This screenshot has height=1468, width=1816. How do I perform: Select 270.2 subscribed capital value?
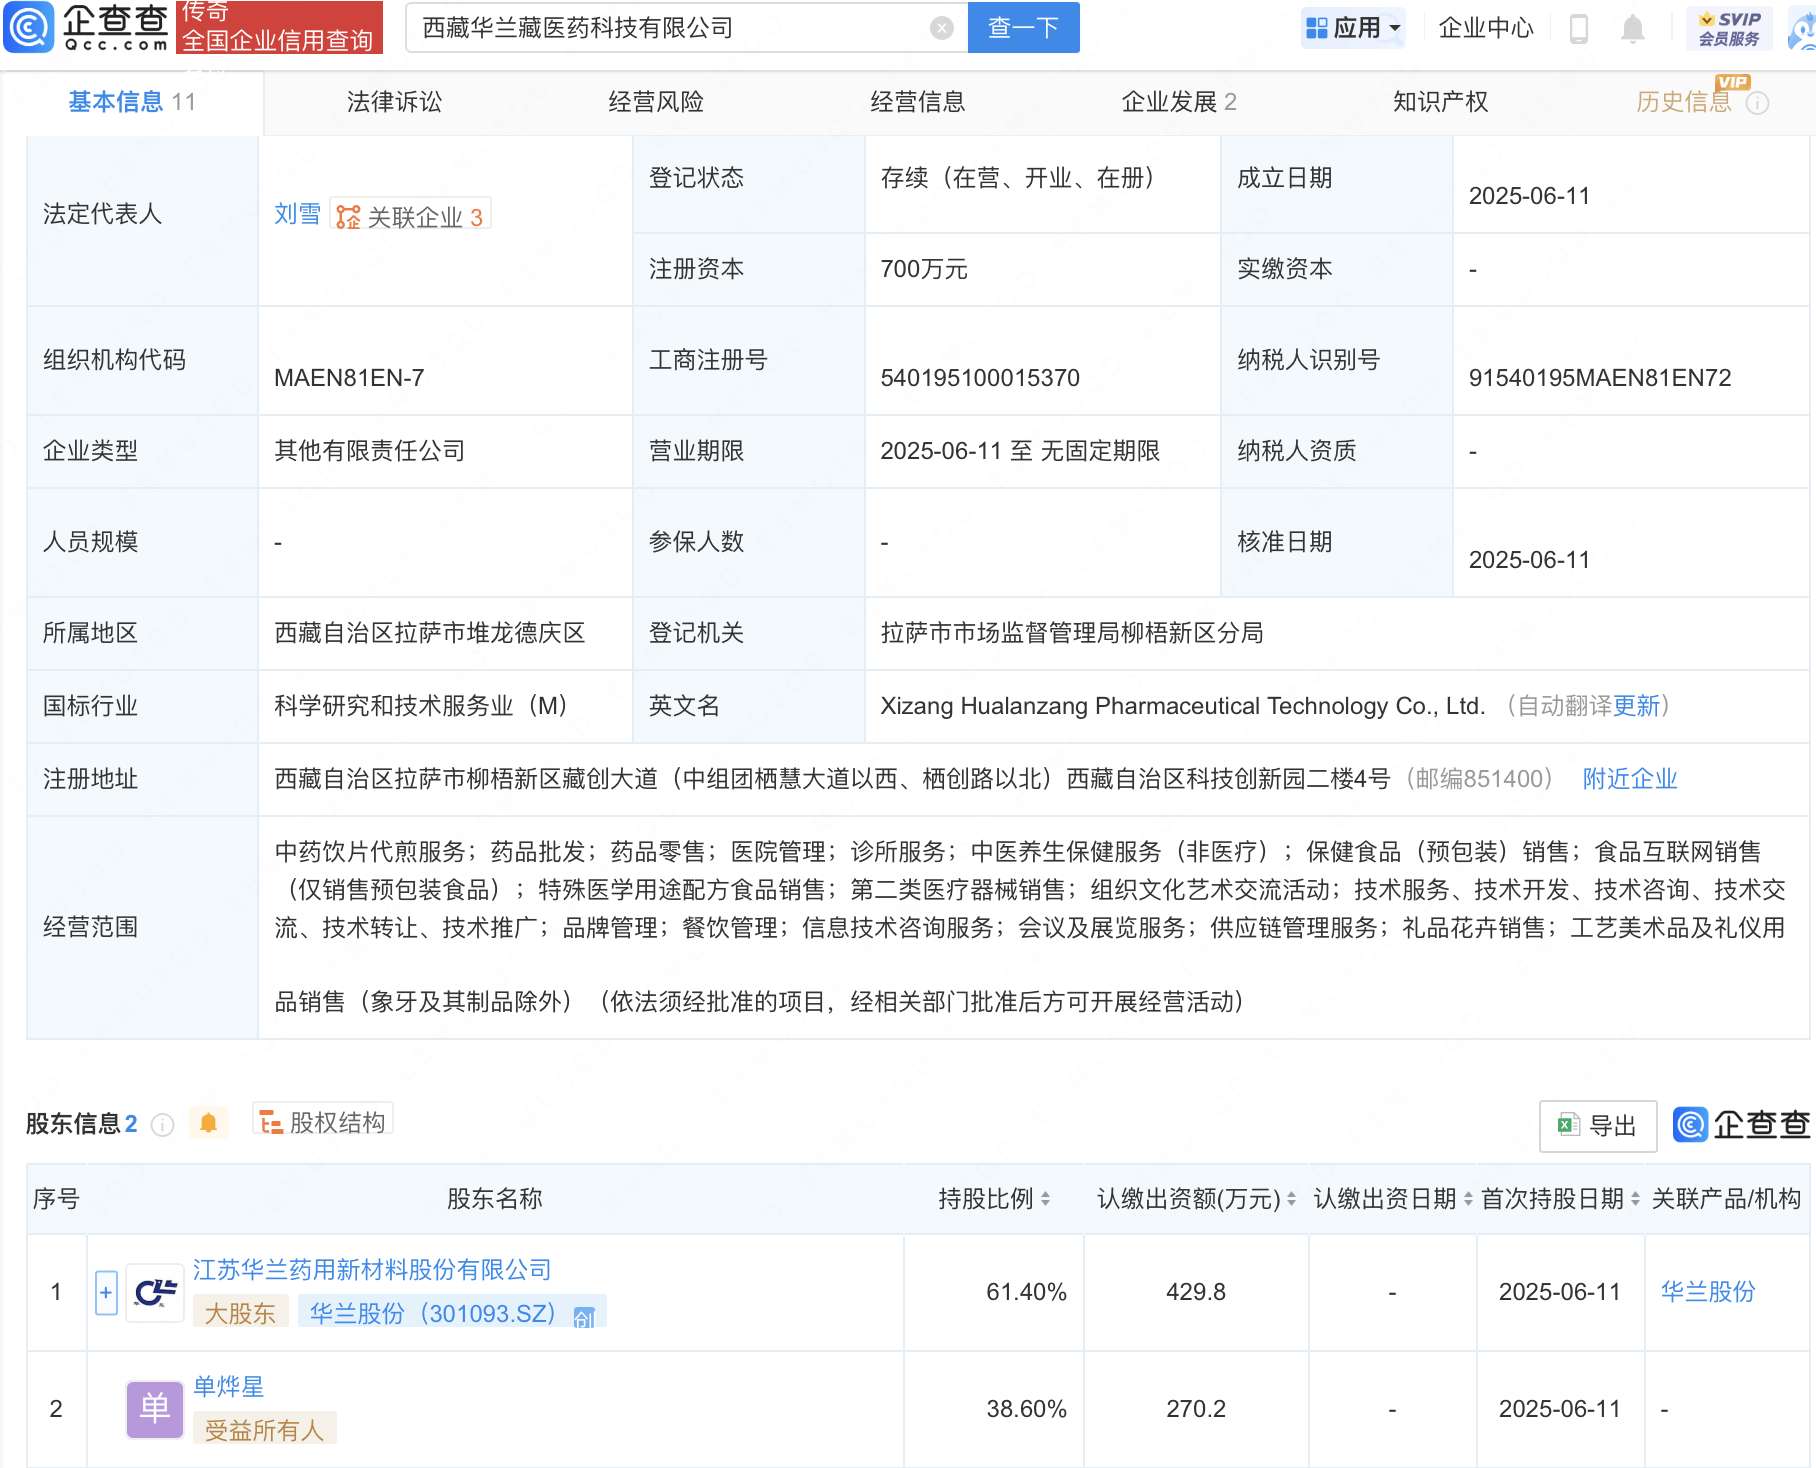[x=1196, y=1409]
